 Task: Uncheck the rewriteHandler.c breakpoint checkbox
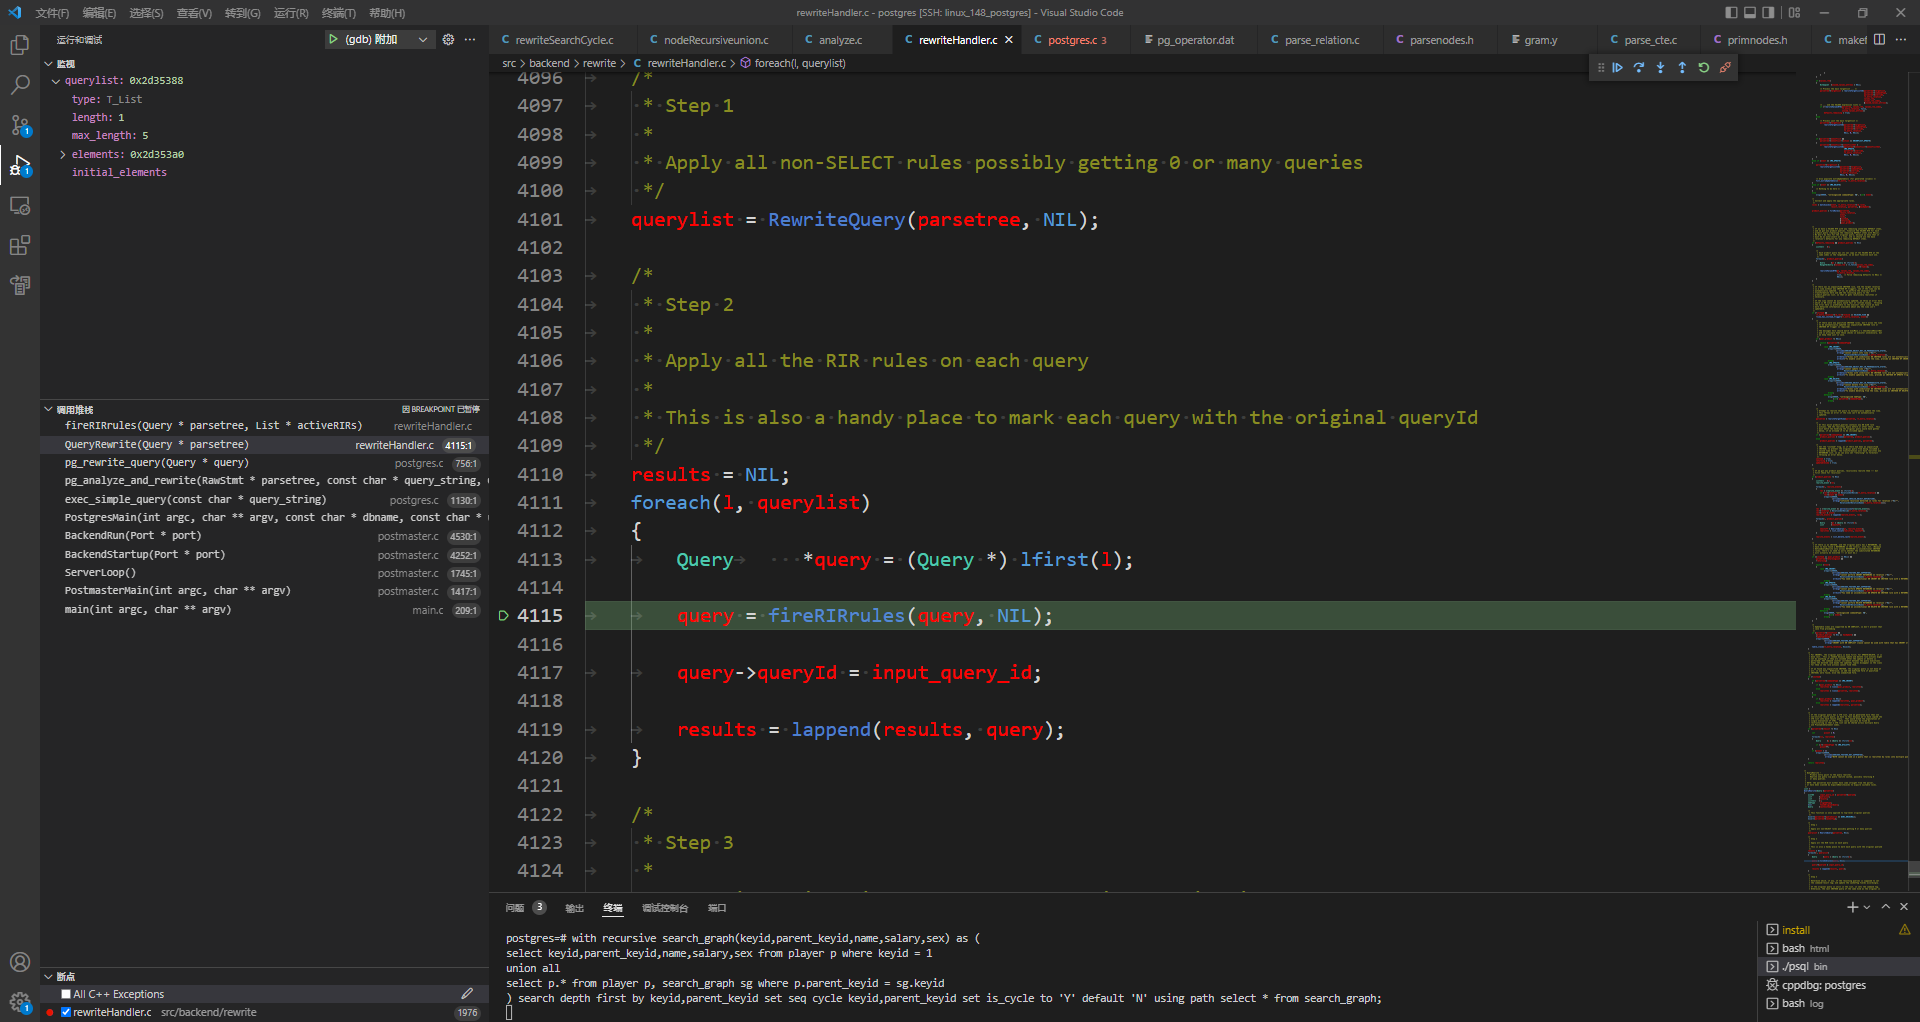point(66,1012)
